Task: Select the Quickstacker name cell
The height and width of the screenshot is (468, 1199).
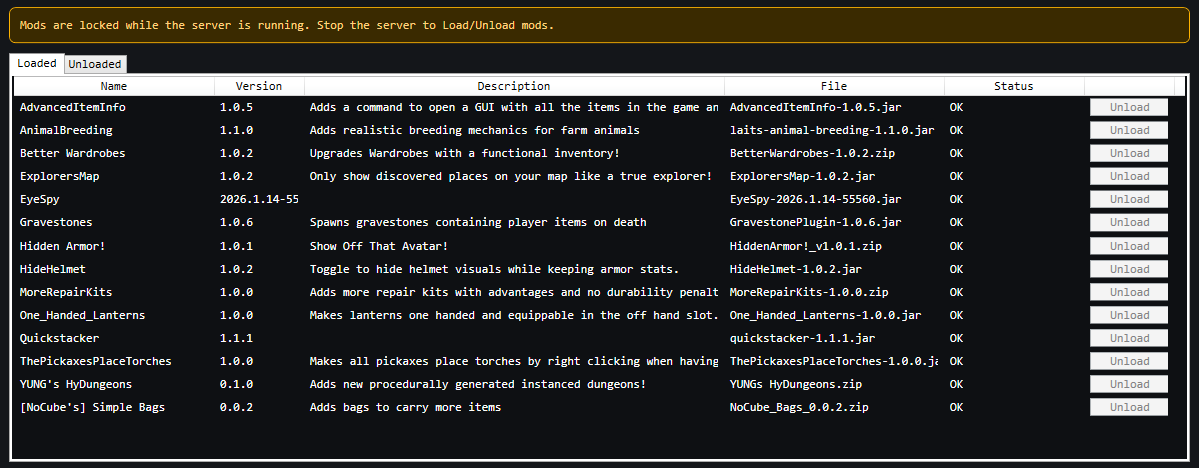Action: click(x=60, y=338)
